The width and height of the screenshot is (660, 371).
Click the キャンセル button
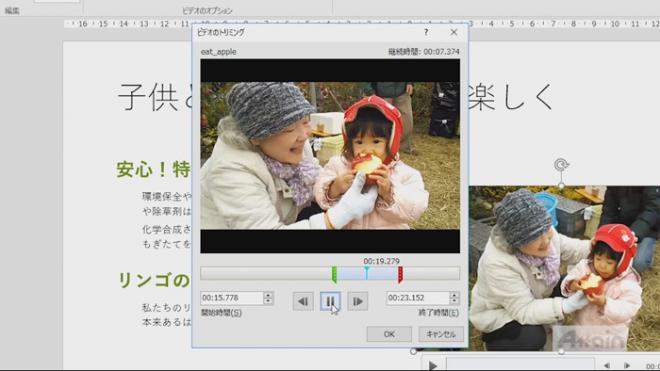441,334
